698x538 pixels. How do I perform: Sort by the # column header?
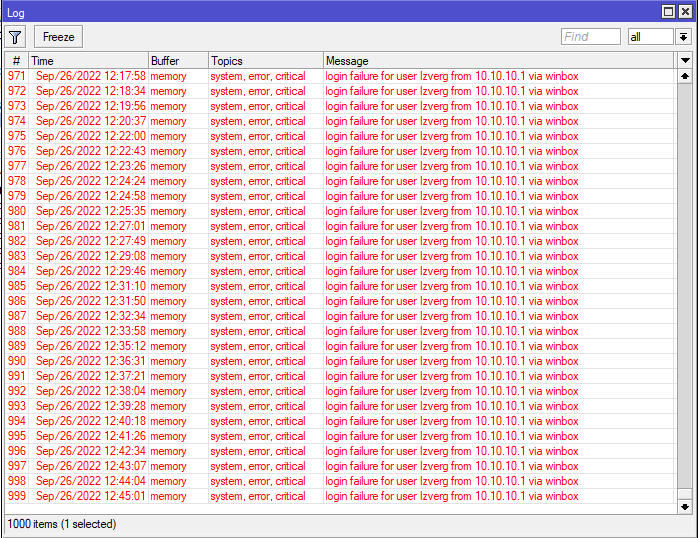(16, 61)
